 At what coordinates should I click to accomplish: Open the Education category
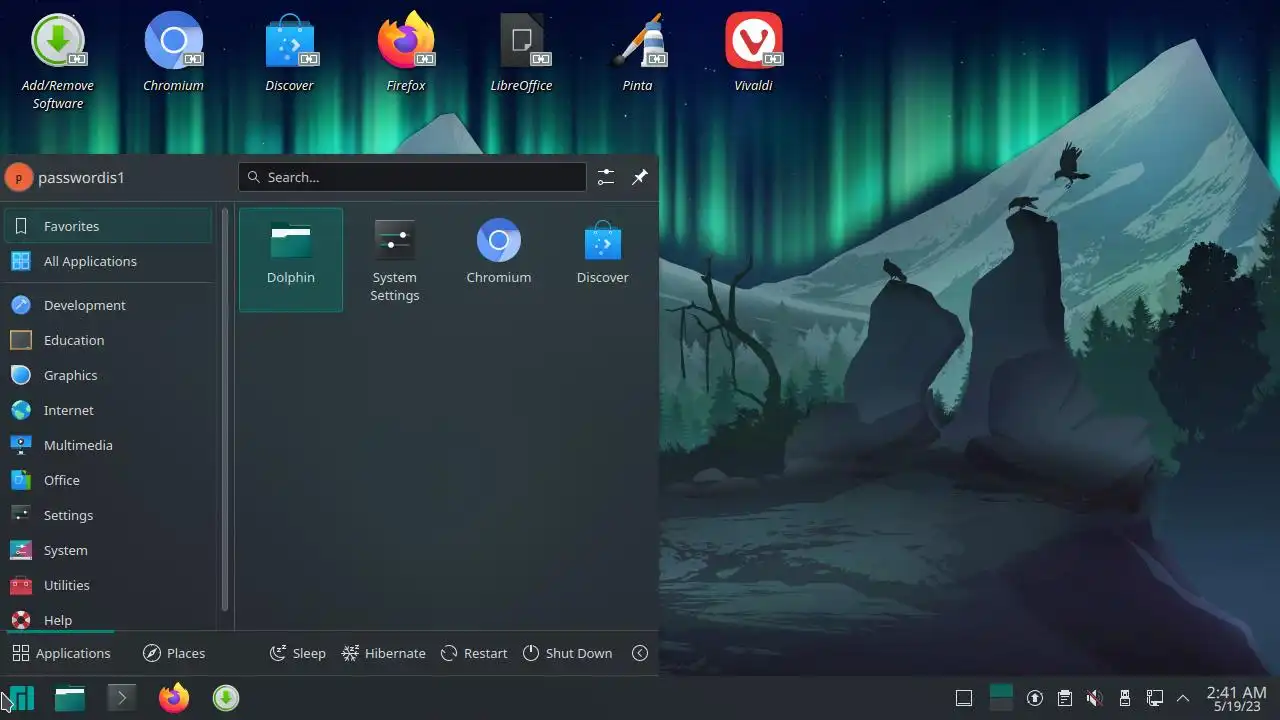[108, 340]
